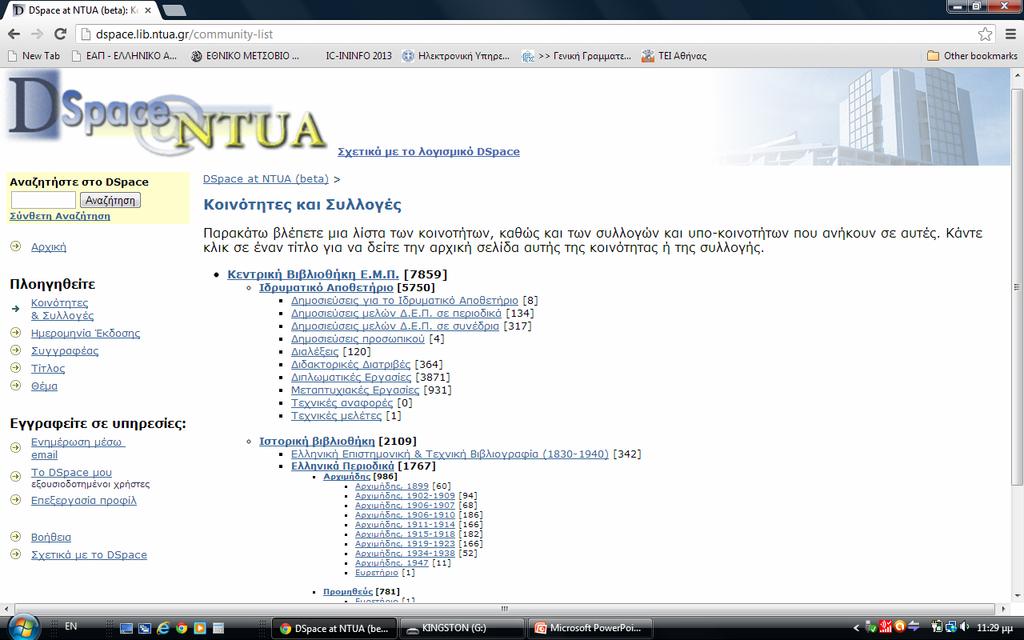Screen dimensions: 1024x640
Task: Open the EN language indicator on the taskbar
Action: coord(71,626)
